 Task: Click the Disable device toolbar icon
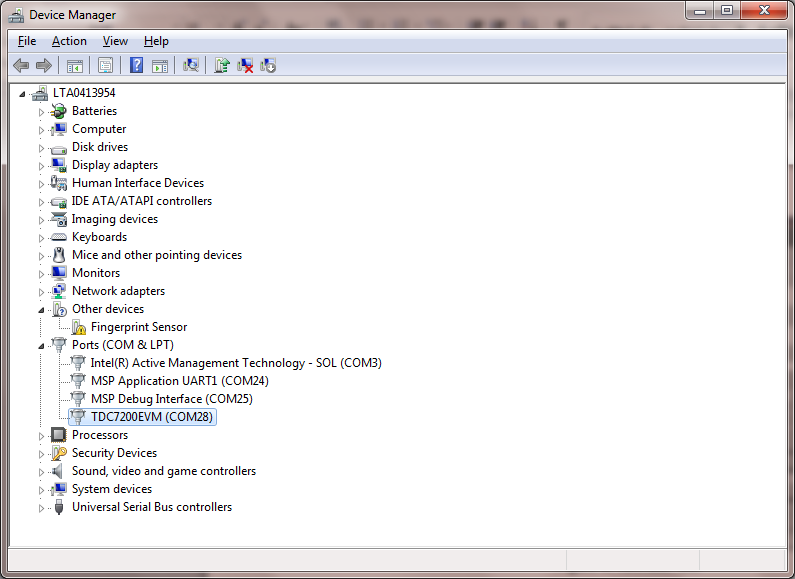pyautogui.click(x=268, y=65)
